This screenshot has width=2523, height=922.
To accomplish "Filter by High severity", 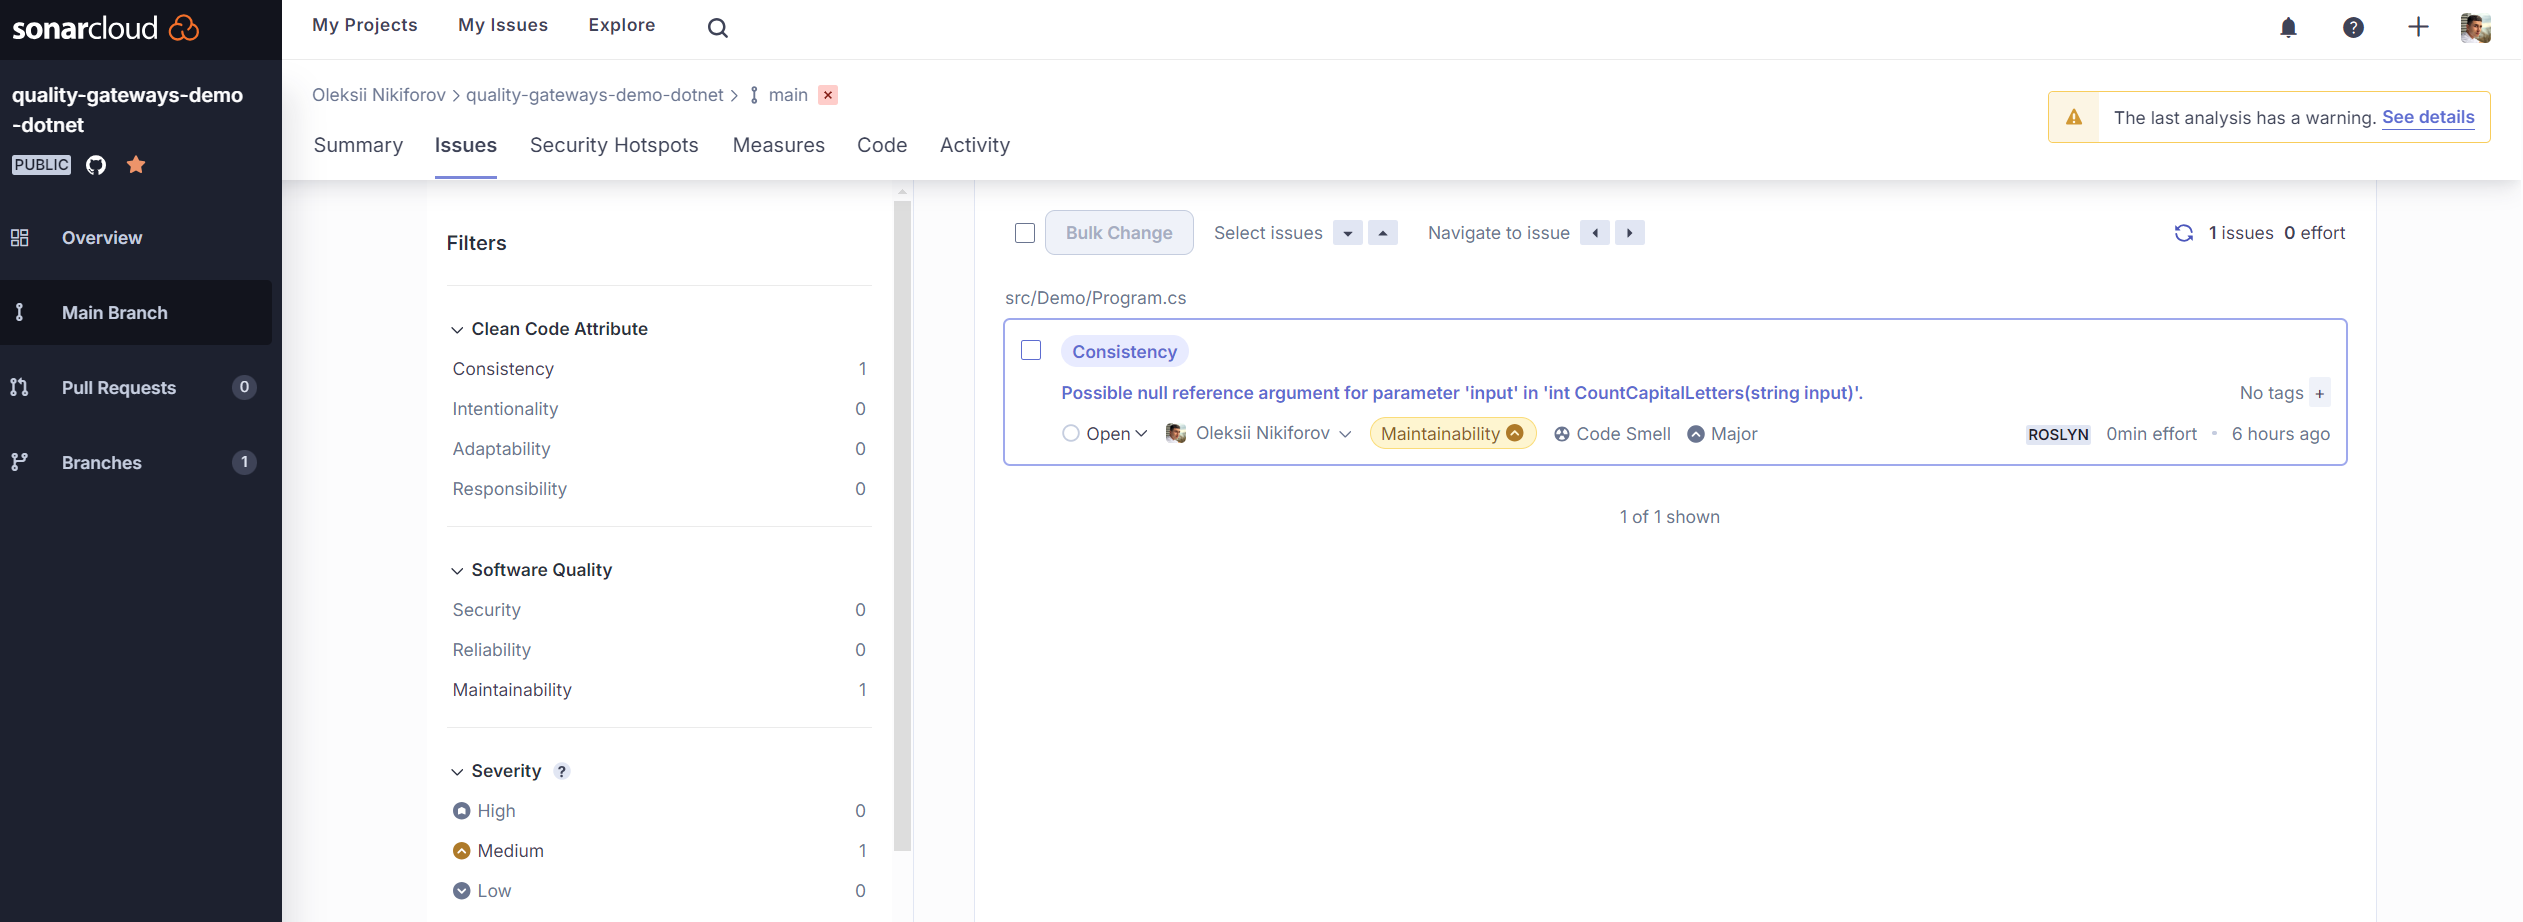I will click(x=659, y=811).
